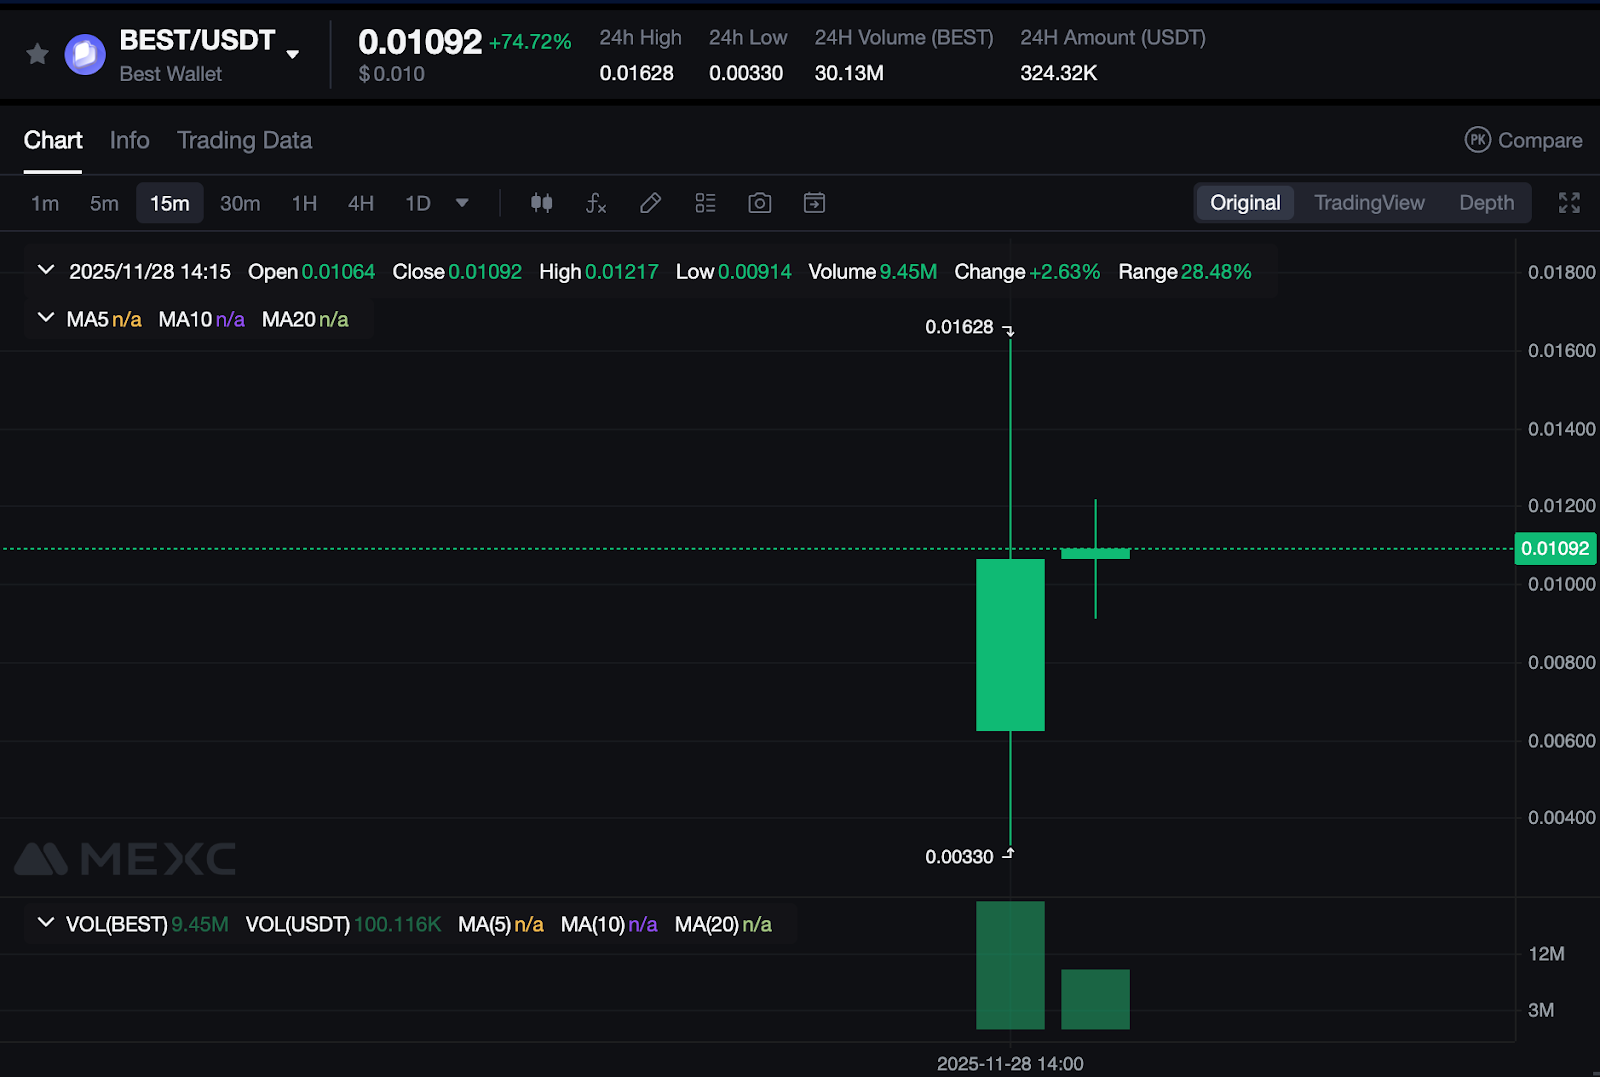The image size is (1600, 1077).
Task: Take a chart screenshot with camera icon
Action: tap(759, 203)
